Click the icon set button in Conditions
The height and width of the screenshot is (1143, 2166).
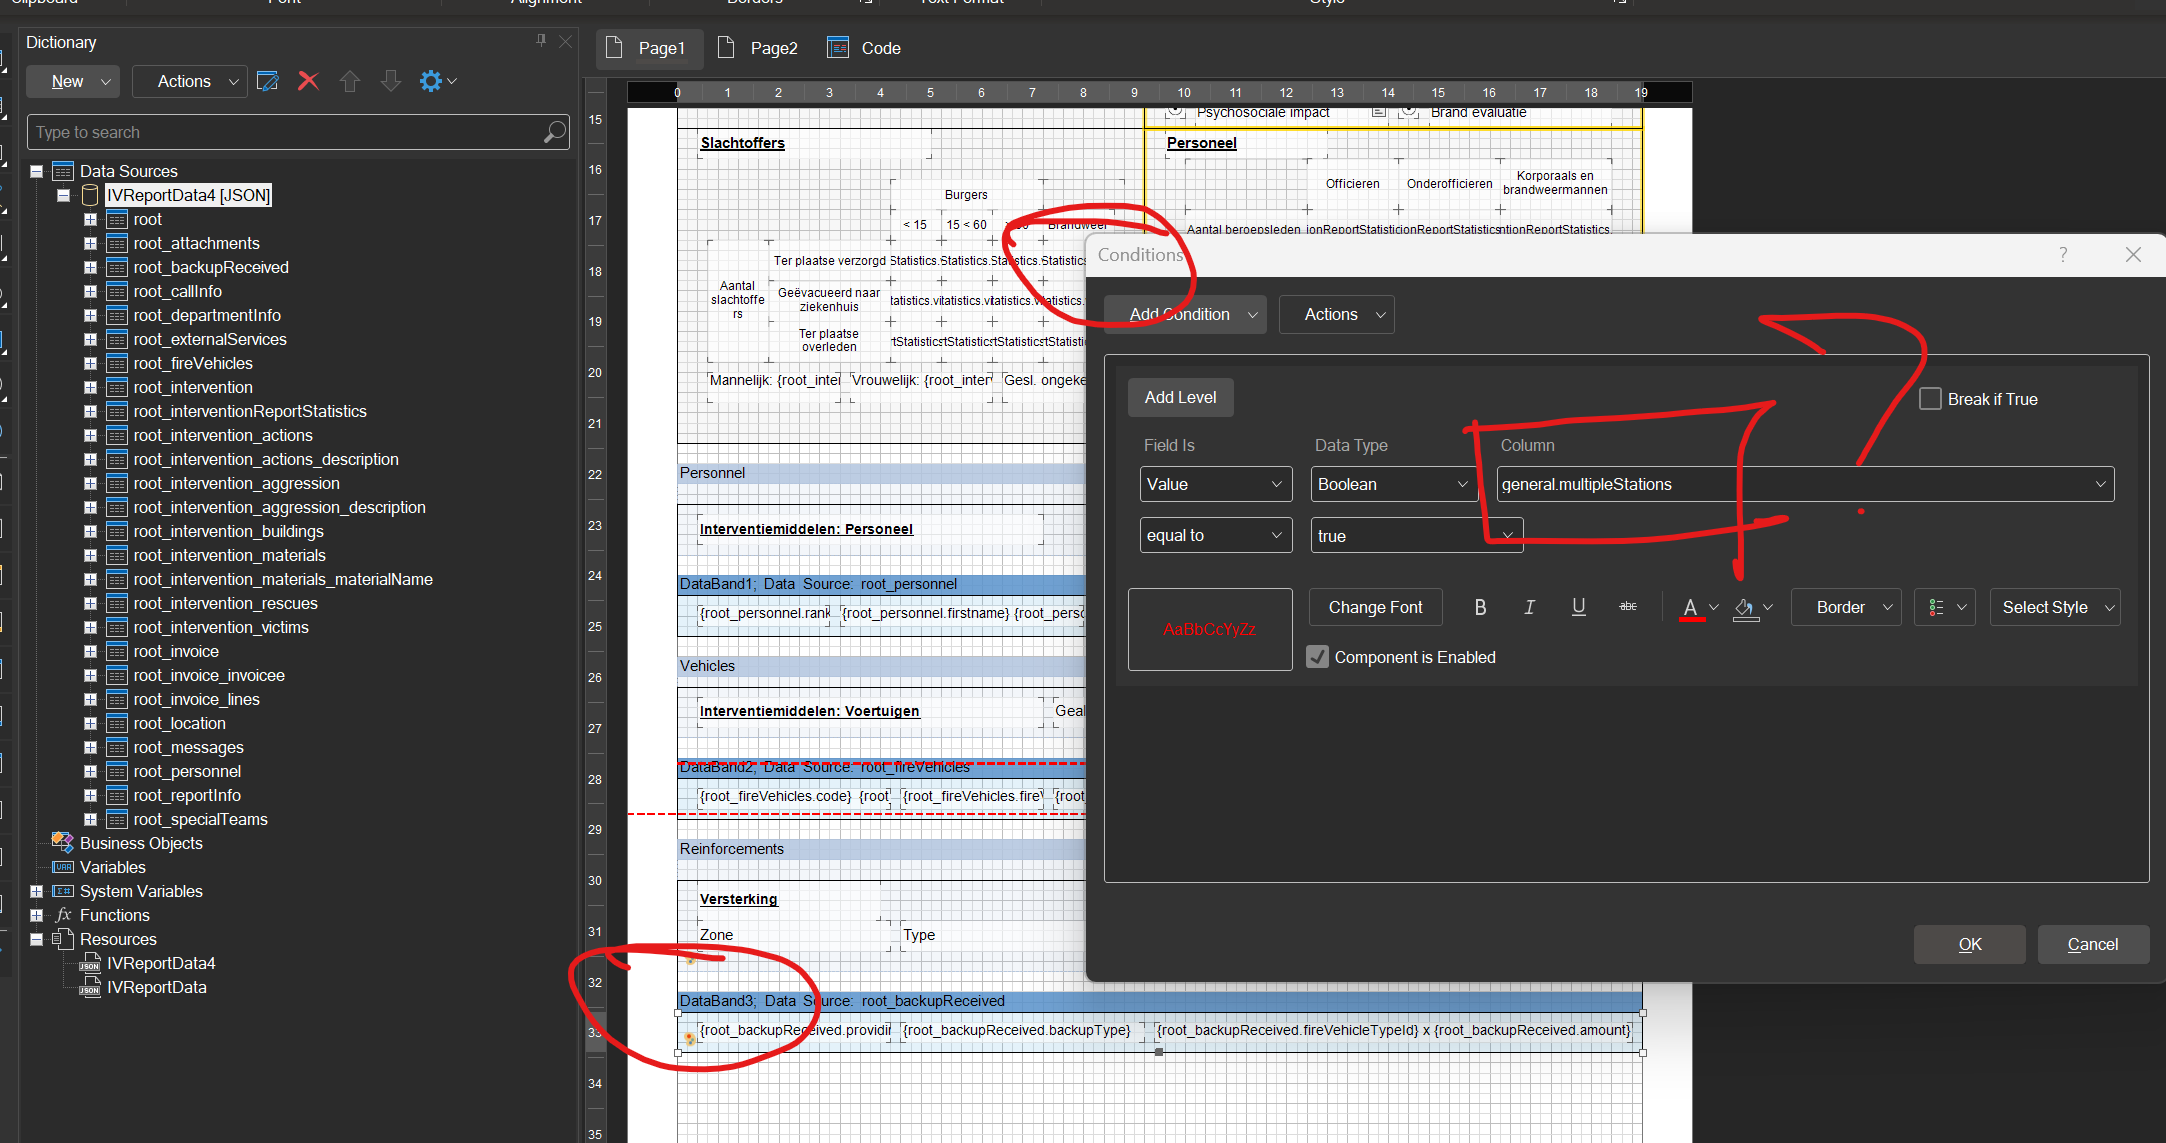[1945, 607]
